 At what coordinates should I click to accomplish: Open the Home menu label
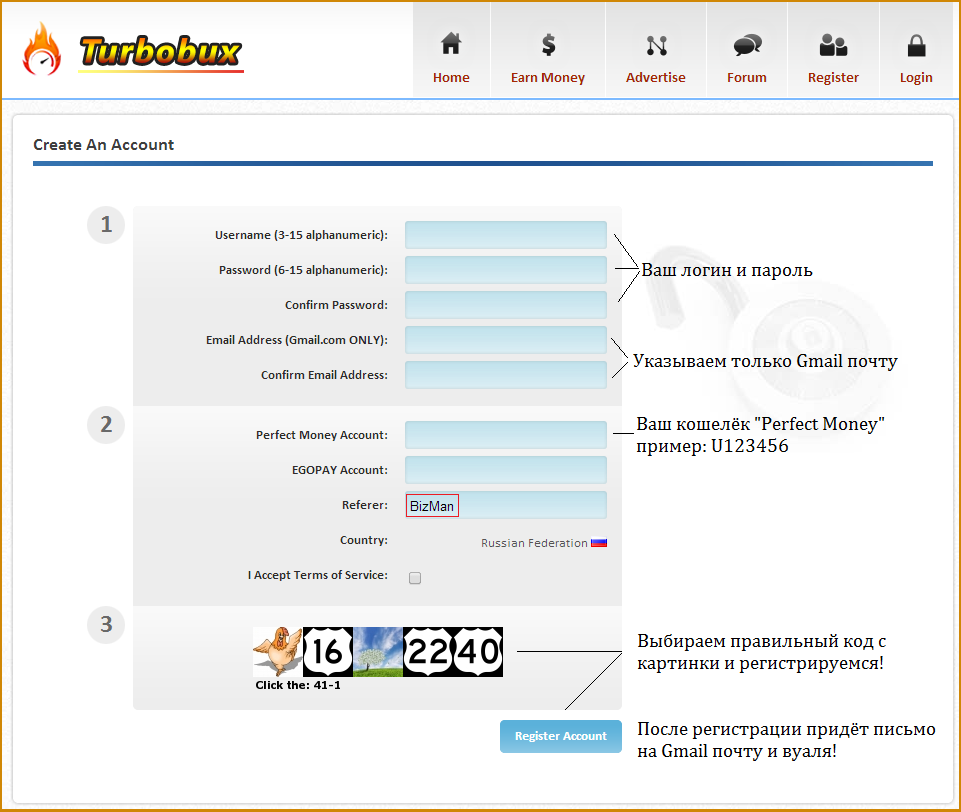pos(451,77)
